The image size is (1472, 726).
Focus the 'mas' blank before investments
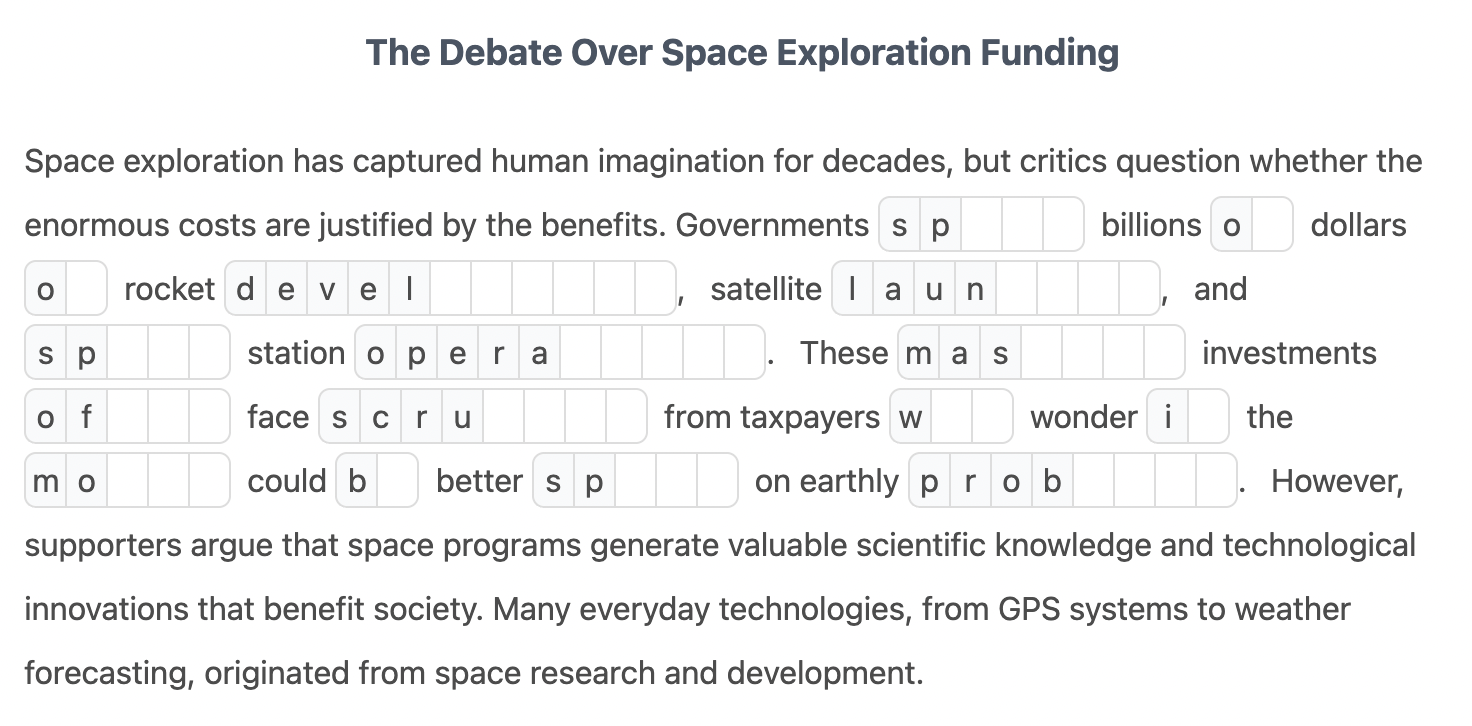click(x=1041, y=353)
